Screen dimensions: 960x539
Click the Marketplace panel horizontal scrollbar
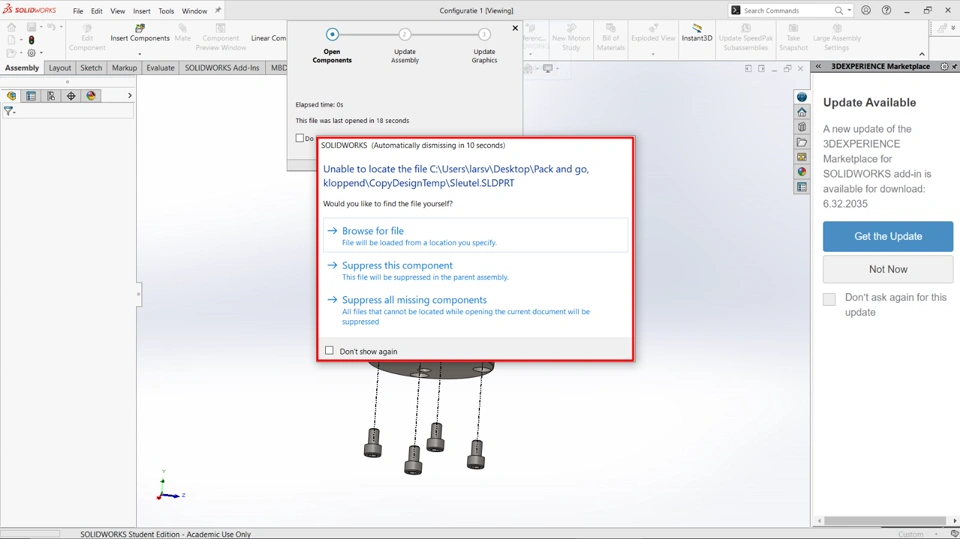click(884, 521)
